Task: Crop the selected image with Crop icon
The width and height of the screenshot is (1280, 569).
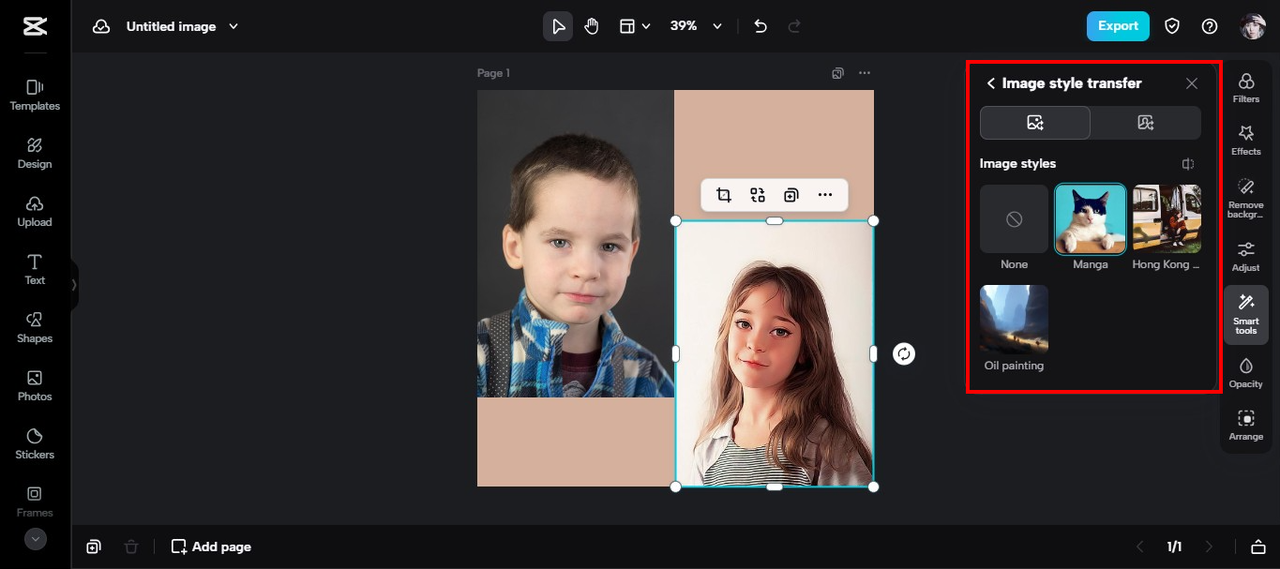Action: pos(724,195)
